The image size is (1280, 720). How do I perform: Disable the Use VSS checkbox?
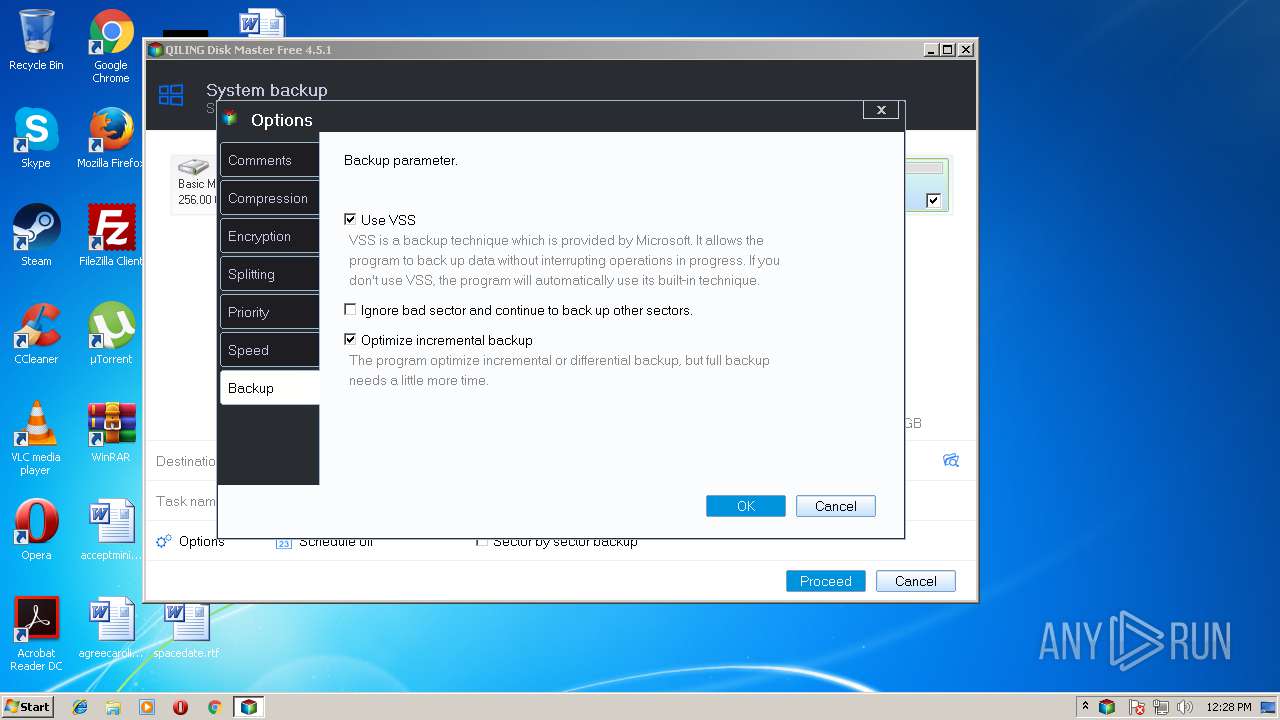click(350, 219)
